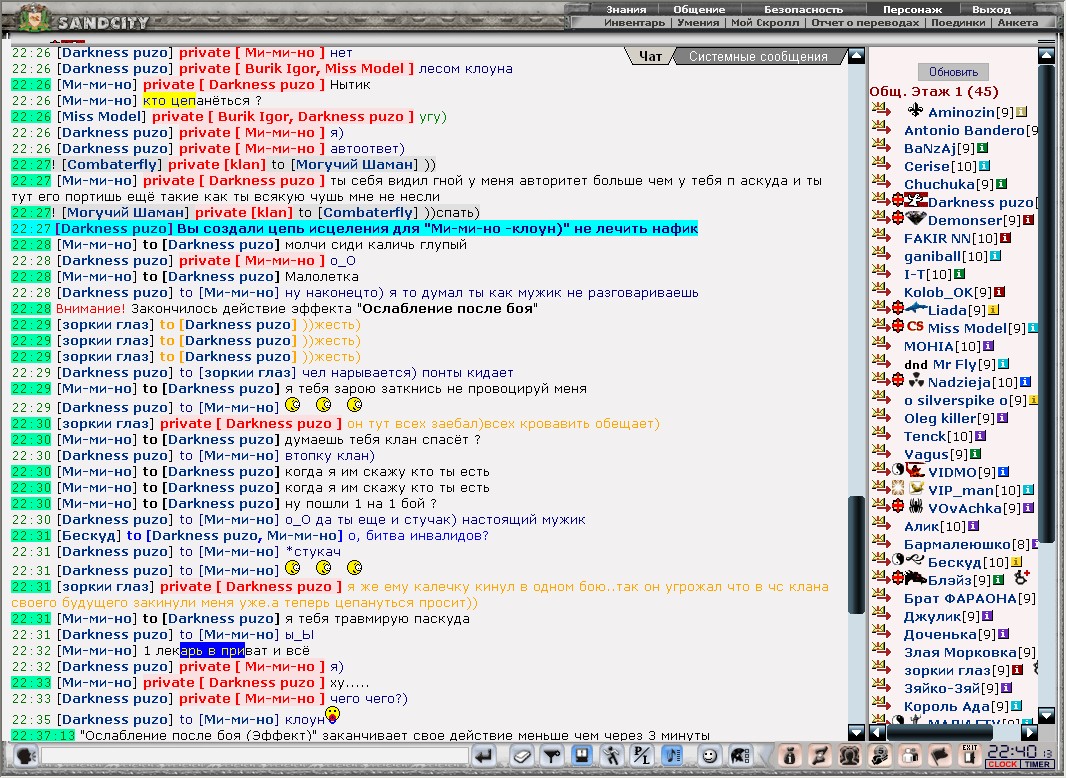
Task: Switch to Системные сообщения tab
Action: tap(758, 56)
